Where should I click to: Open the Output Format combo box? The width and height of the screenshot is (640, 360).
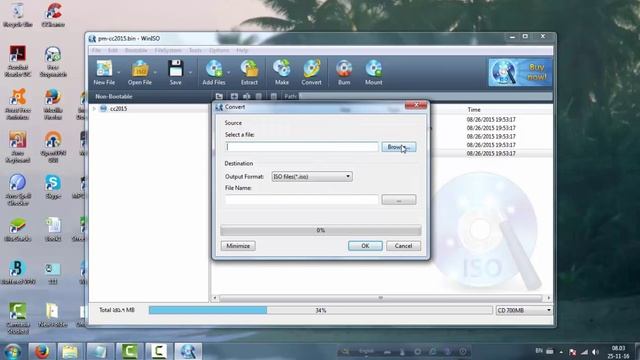click(x=312, y=176)
